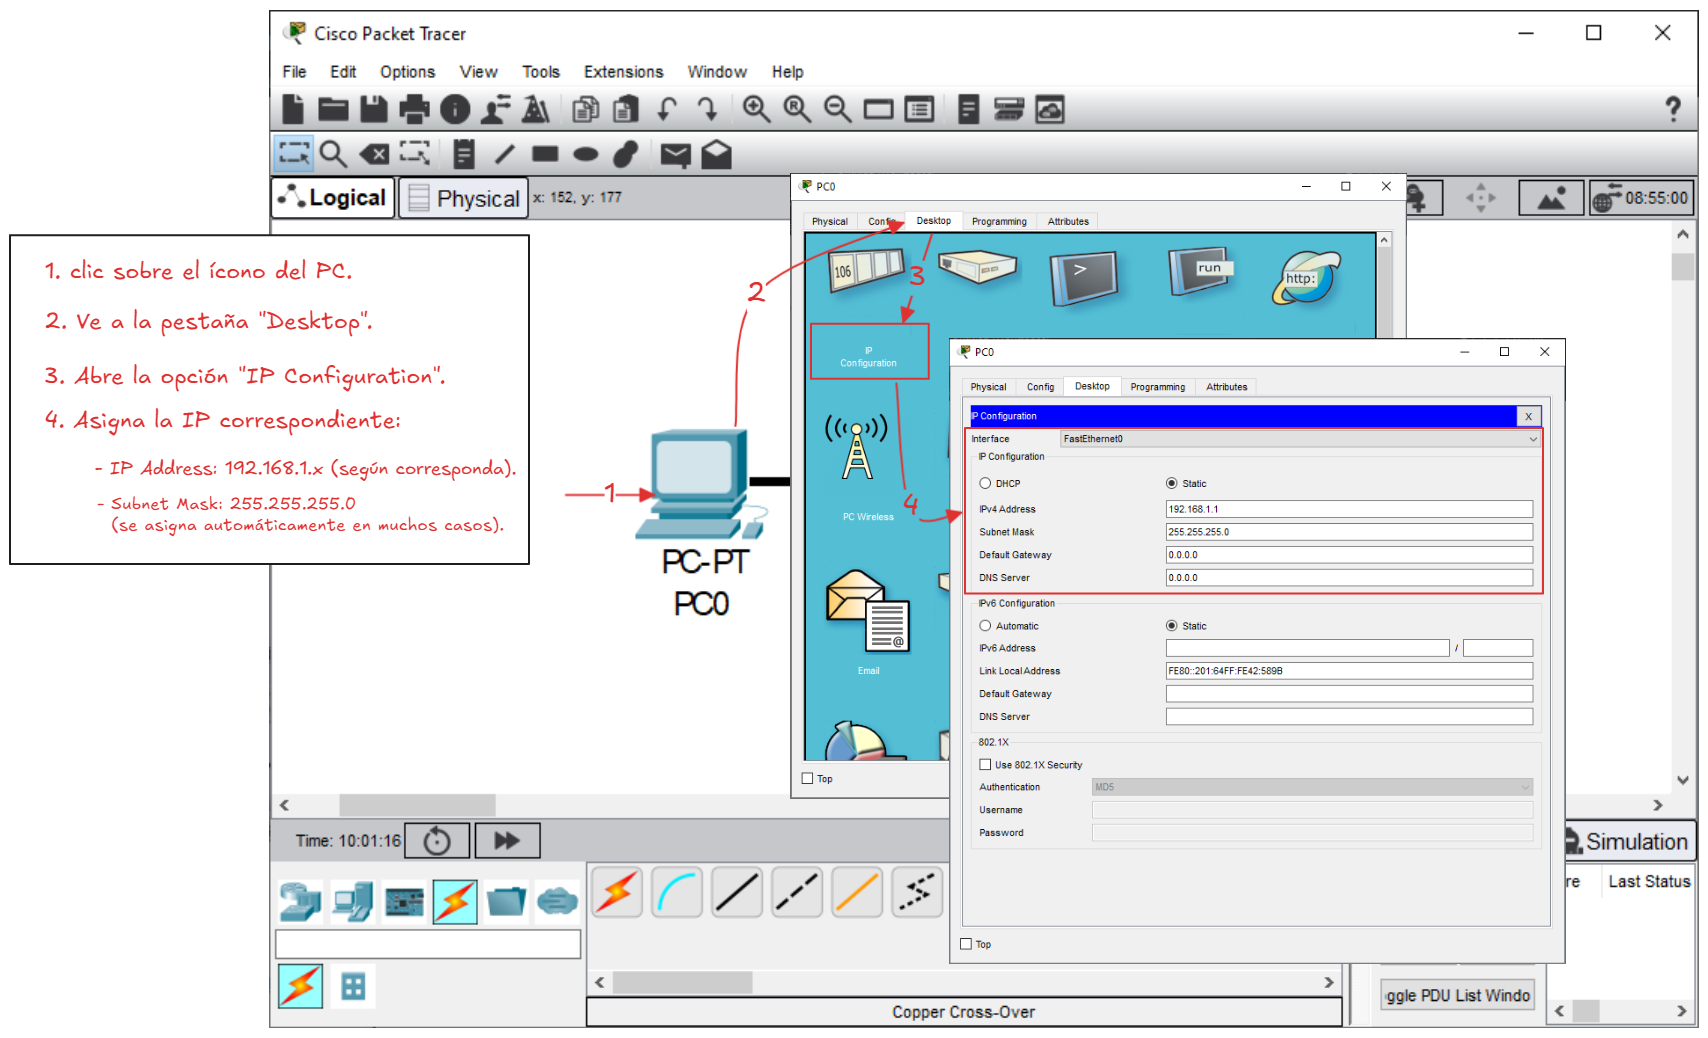The width and height of the screenshot is (1708, 1038).
Task: Click the Simulation mode button
Action: [1627, 842]
